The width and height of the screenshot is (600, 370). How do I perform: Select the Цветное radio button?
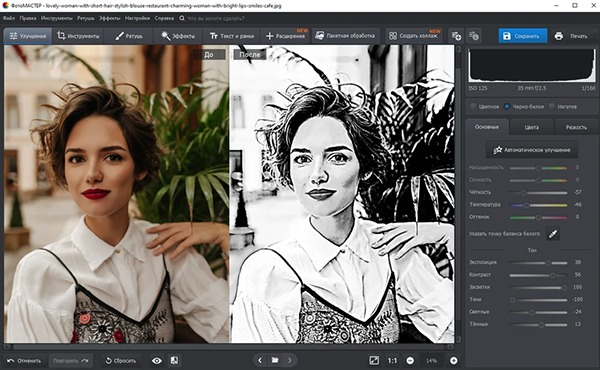[x=473, y=106]
